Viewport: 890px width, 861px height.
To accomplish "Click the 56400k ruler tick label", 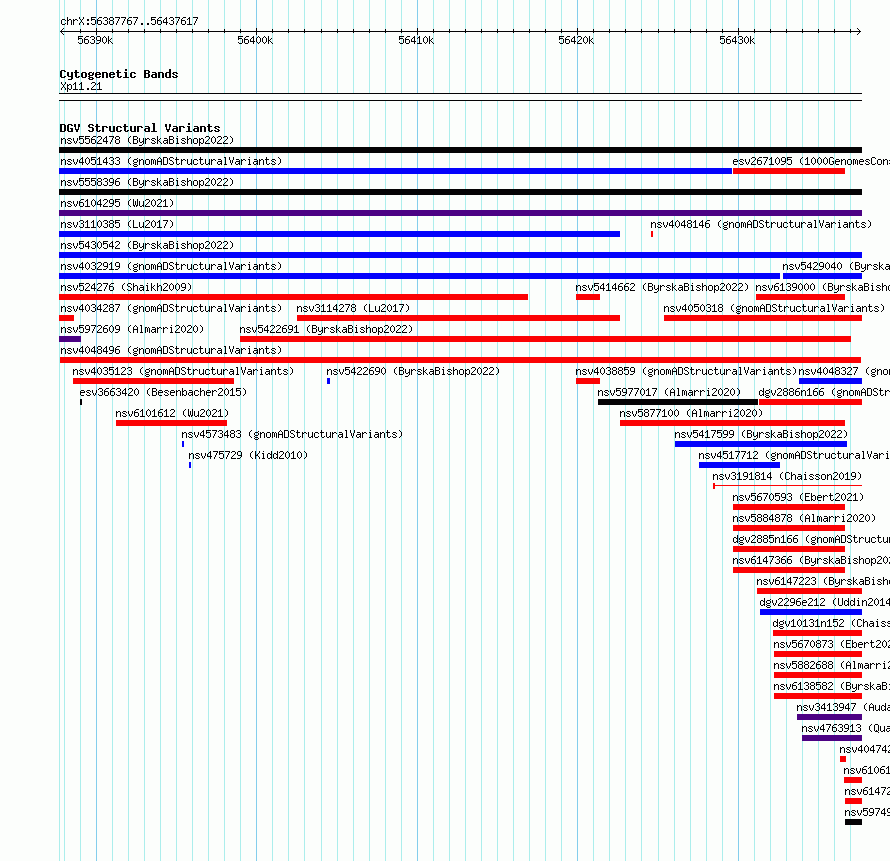I will coord(255,40).
